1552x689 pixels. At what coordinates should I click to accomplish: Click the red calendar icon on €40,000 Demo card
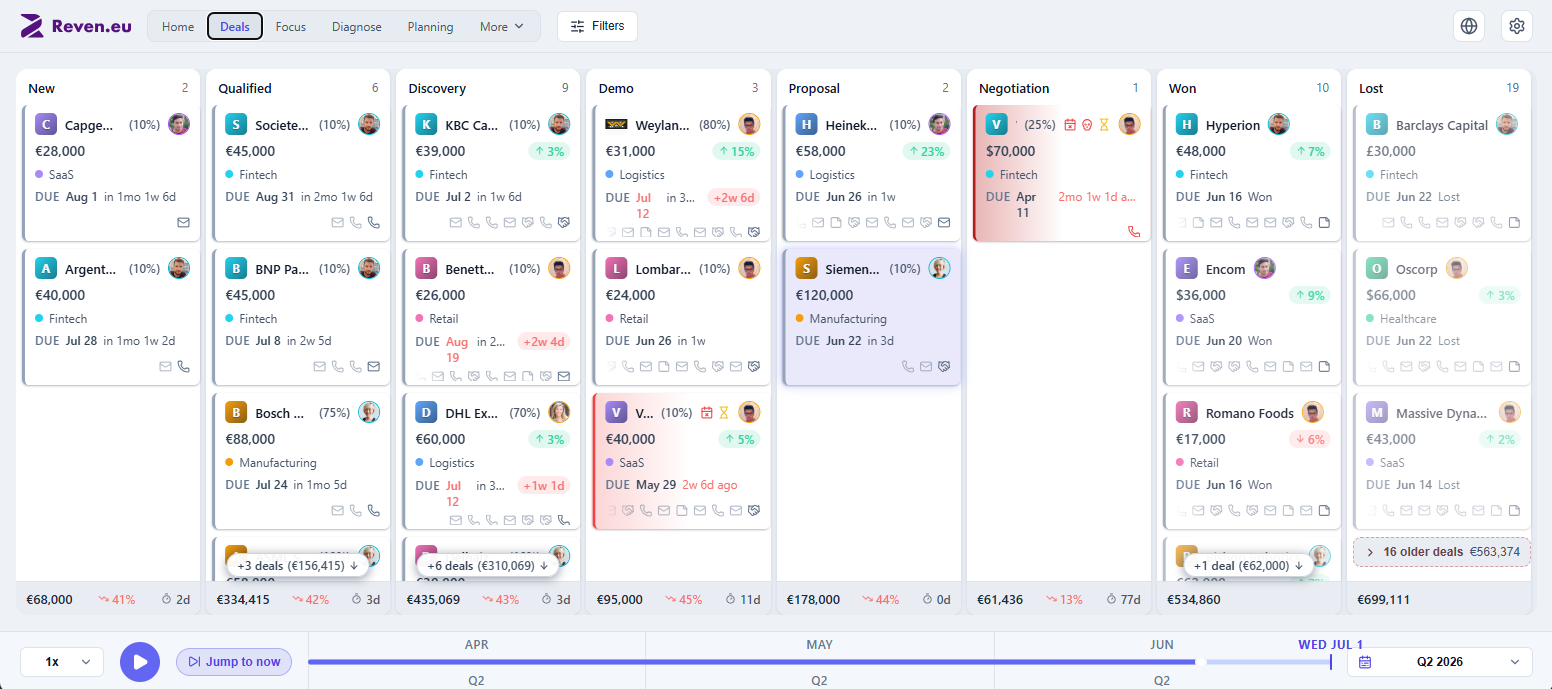click(707, 413)
